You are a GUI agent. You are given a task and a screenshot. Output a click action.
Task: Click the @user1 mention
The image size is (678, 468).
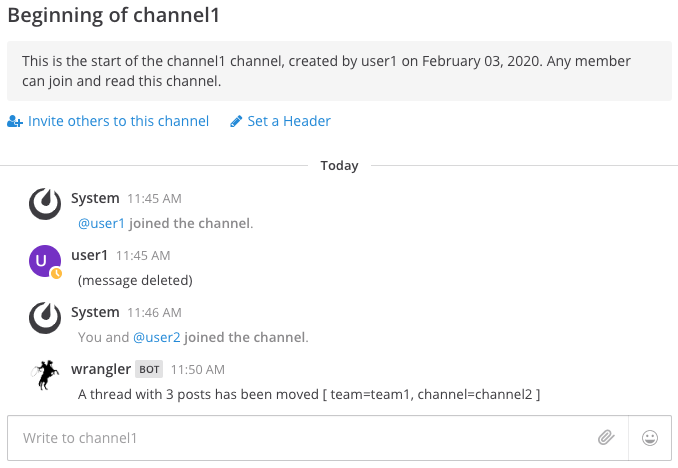point(101,224)
